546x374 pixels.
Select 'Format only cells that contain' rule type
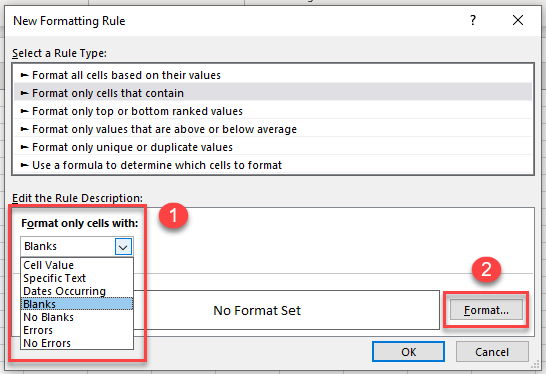(273, 93)
